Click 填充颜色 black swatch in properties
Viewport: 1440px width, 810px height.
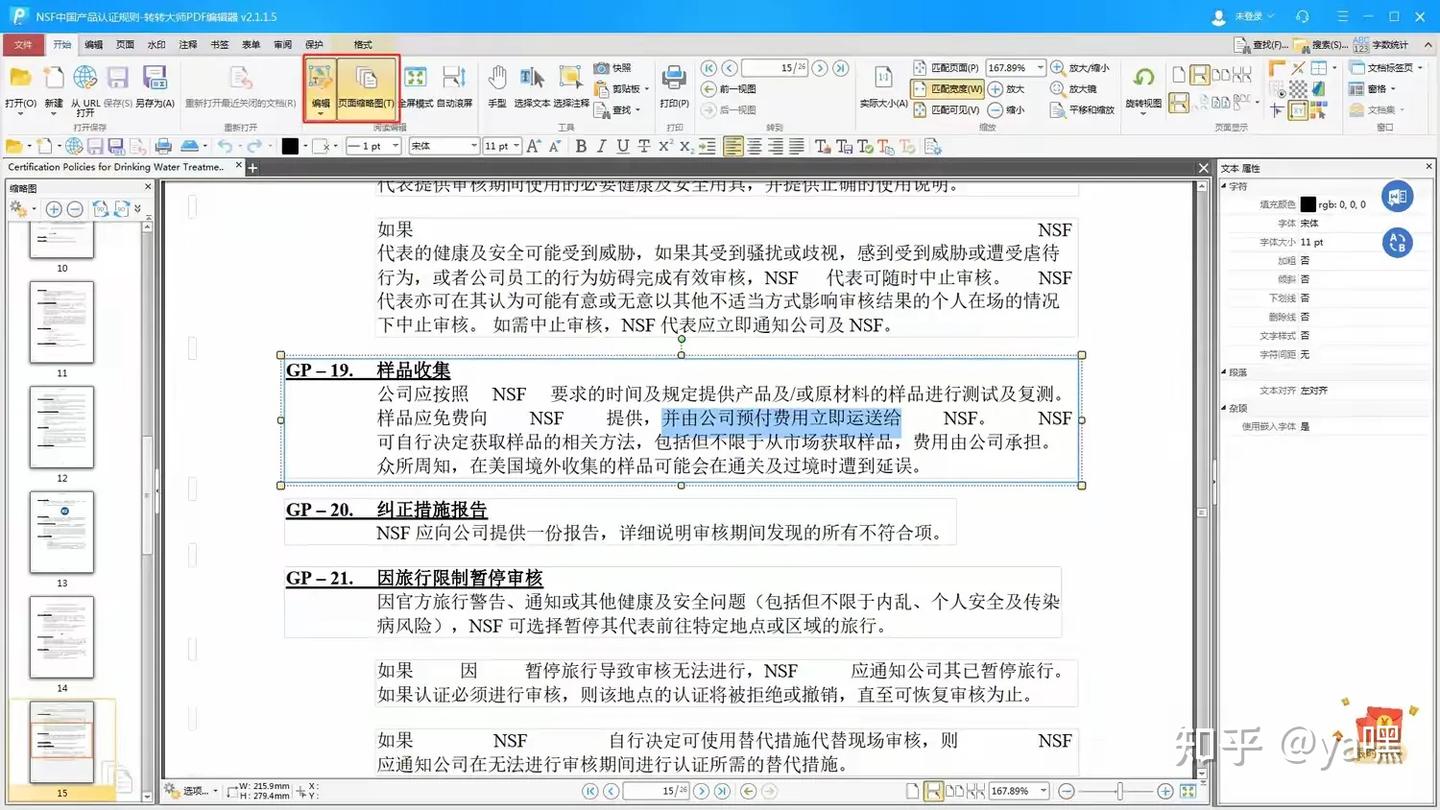click(x=1308, y=204)
